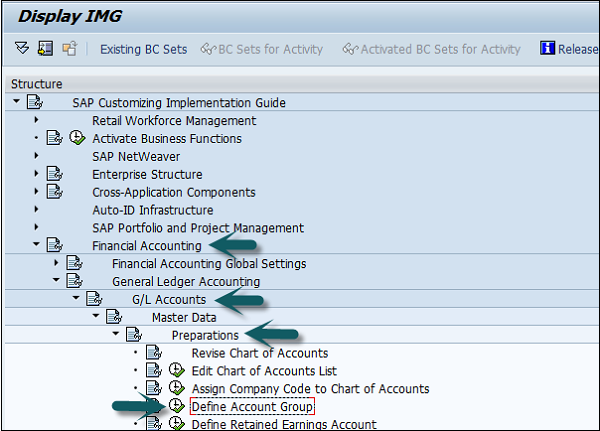Screen dimensions: 600x431
Task: Click Activated BC Sets for Activity
Action: tap(431, 49)
